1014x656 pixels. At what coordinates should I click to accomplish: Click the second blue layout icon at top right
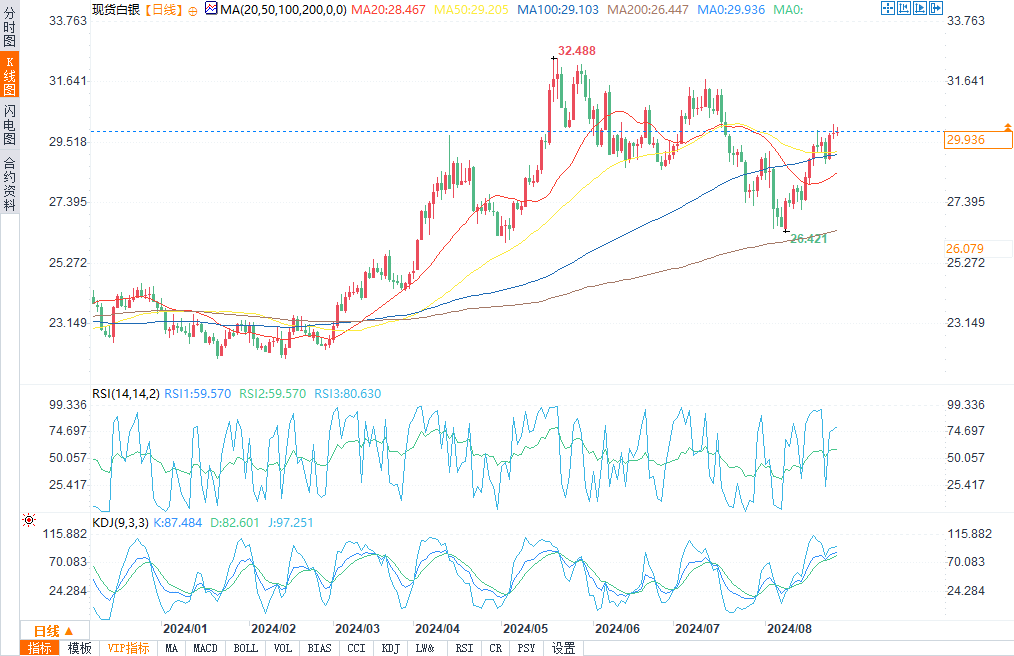coord(904,8)
